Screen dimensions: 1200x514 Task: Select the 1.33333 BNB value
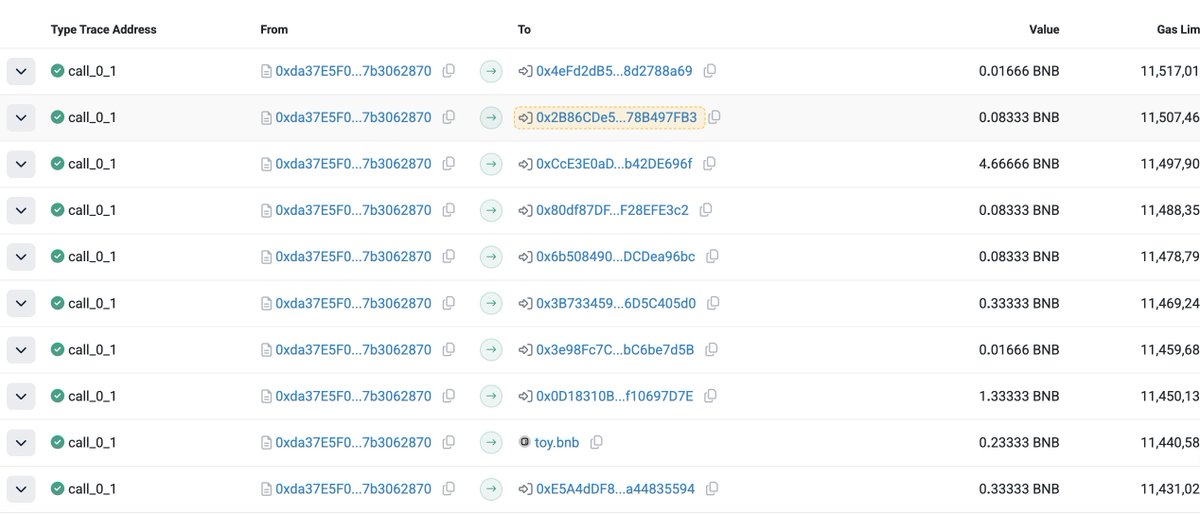1019,396
